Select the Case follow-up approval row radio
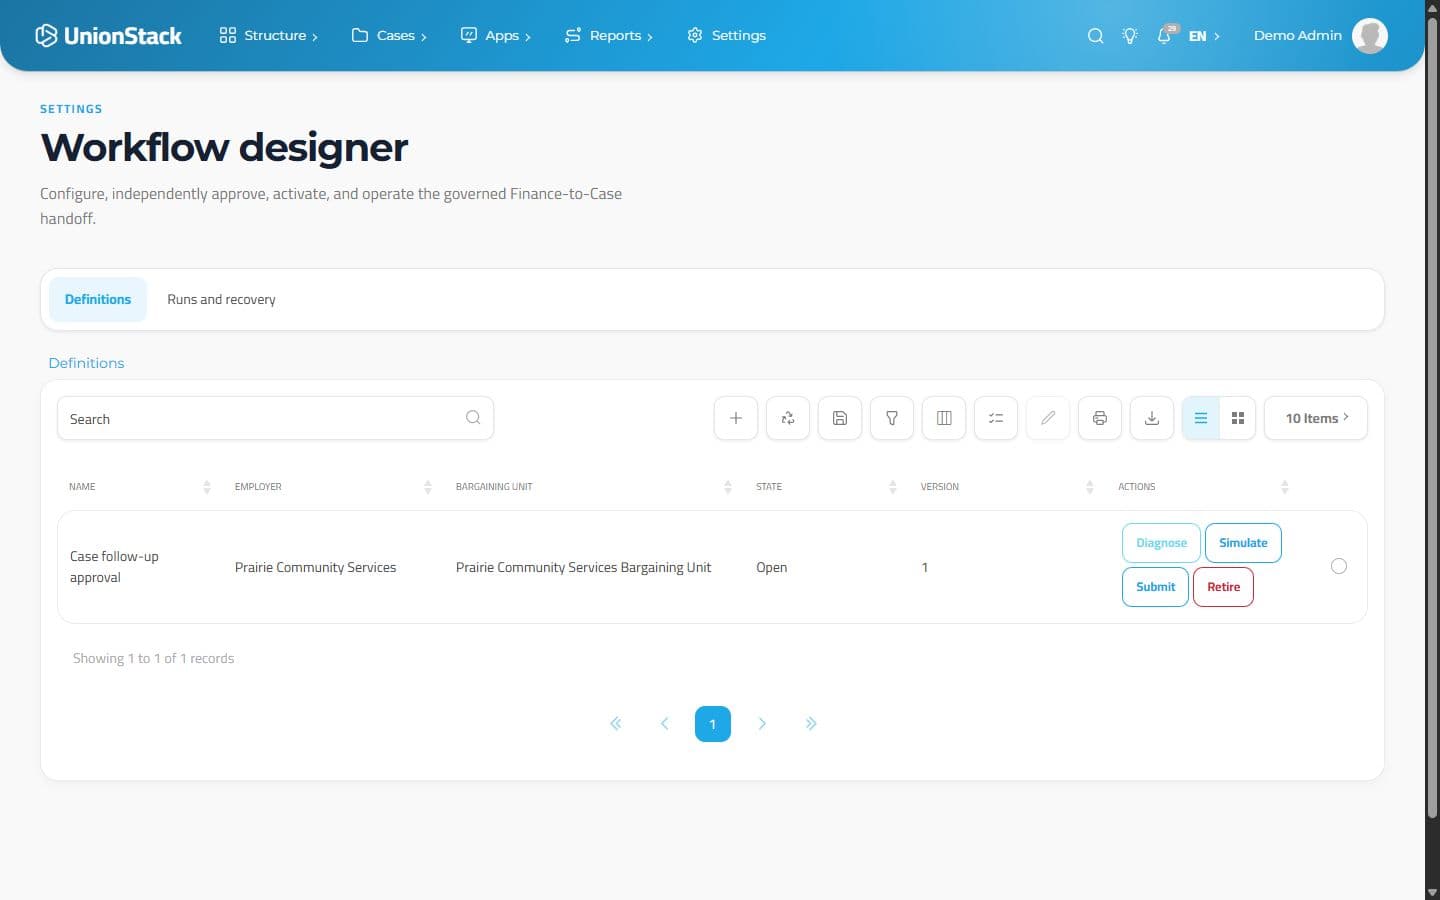This screenshot has height=900, width=1440. [1339, 566]
